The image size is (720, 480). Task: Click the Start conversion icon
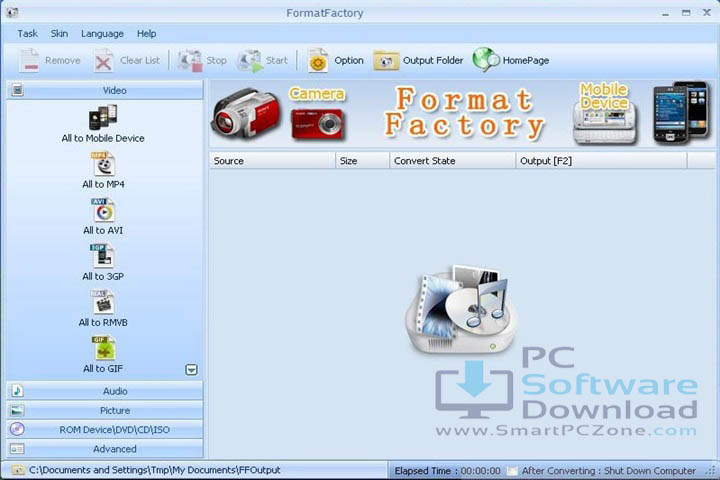coord(250,61)
